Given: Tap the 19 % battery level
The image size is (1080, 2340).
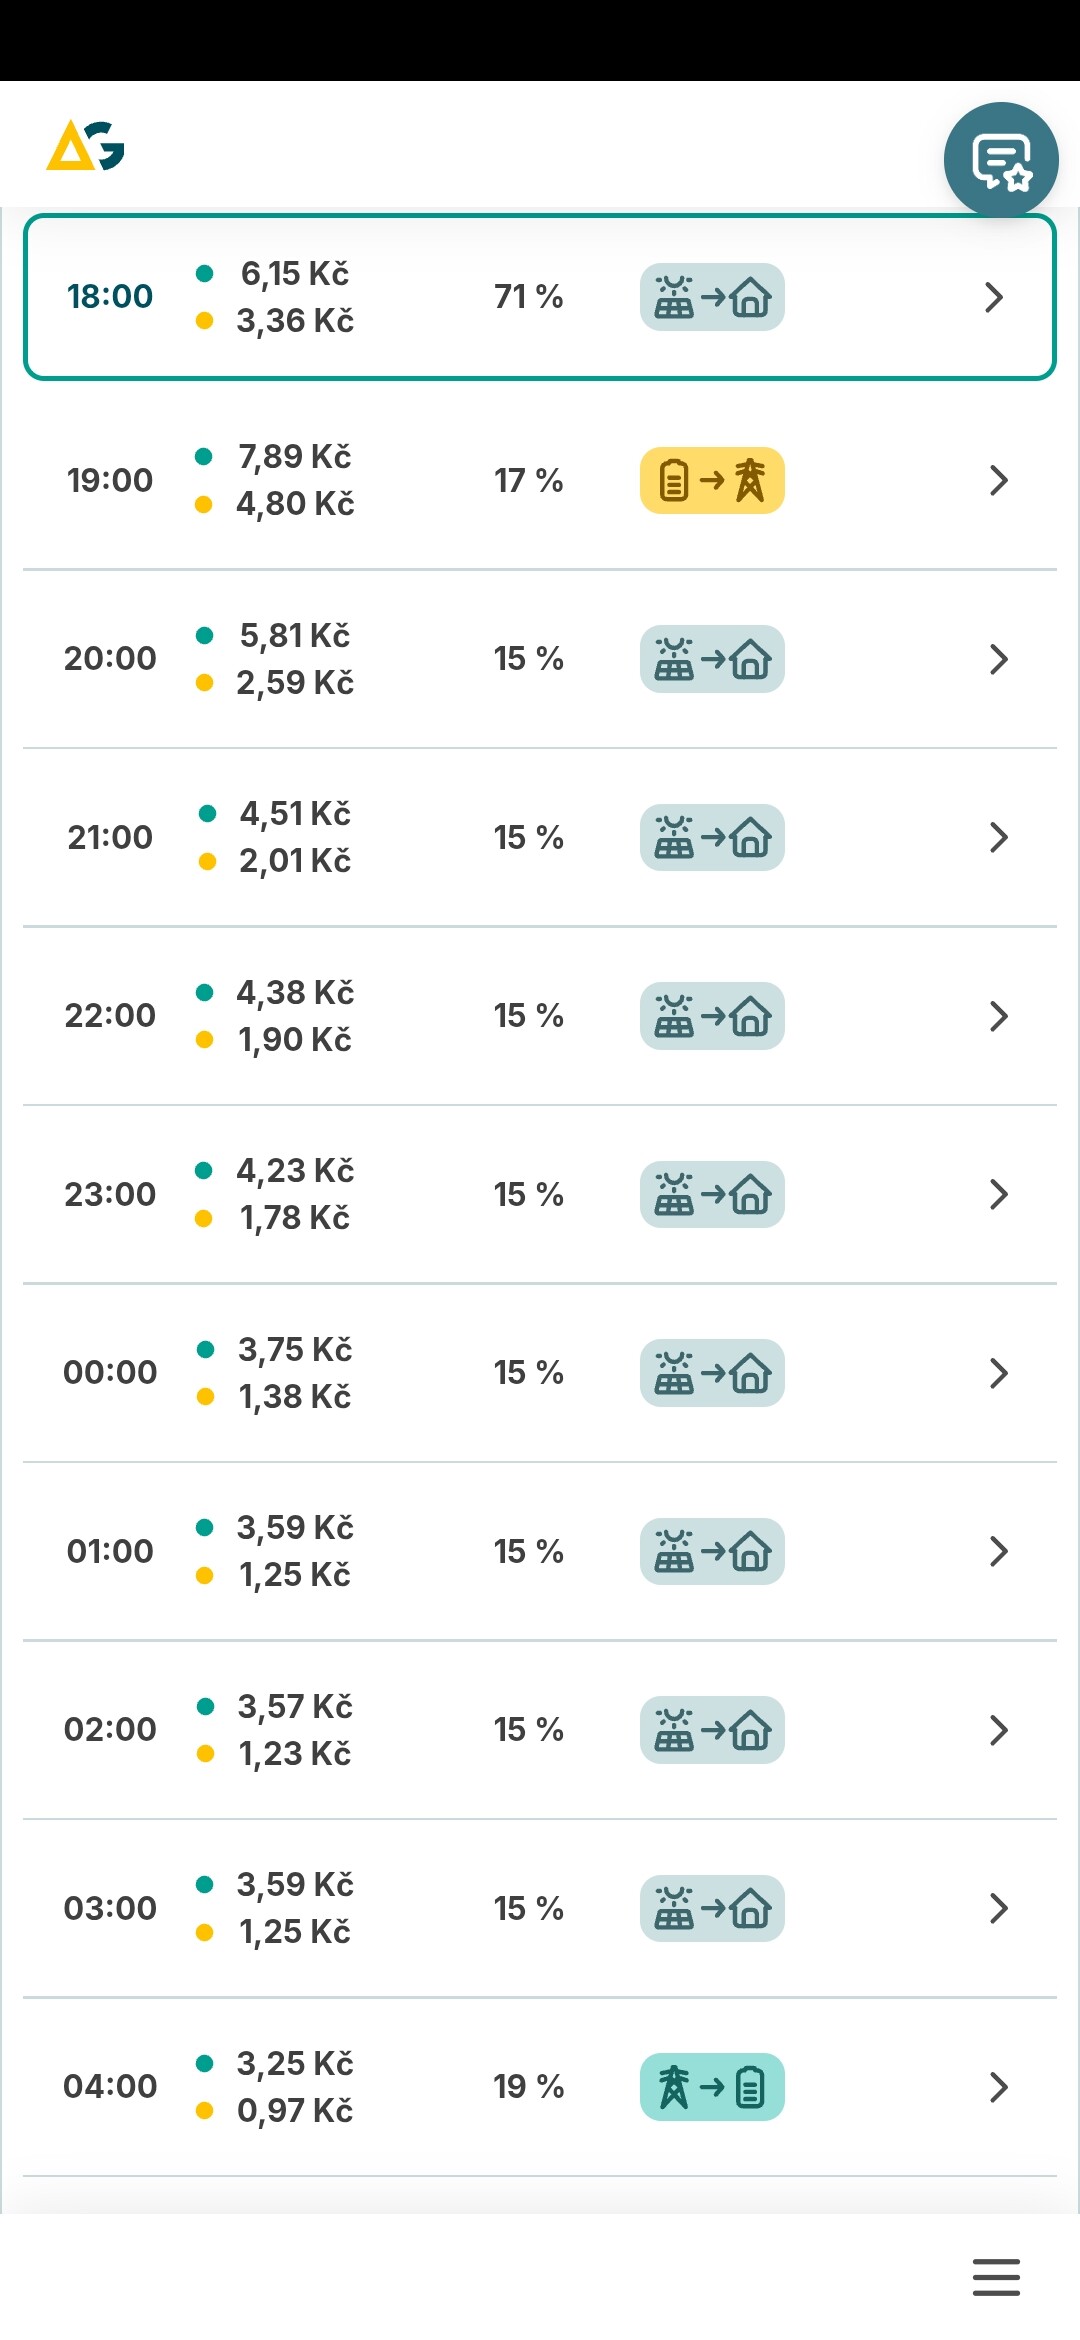Looking at the screenshot, I should pyautogui.click(x=528, y=2087).
